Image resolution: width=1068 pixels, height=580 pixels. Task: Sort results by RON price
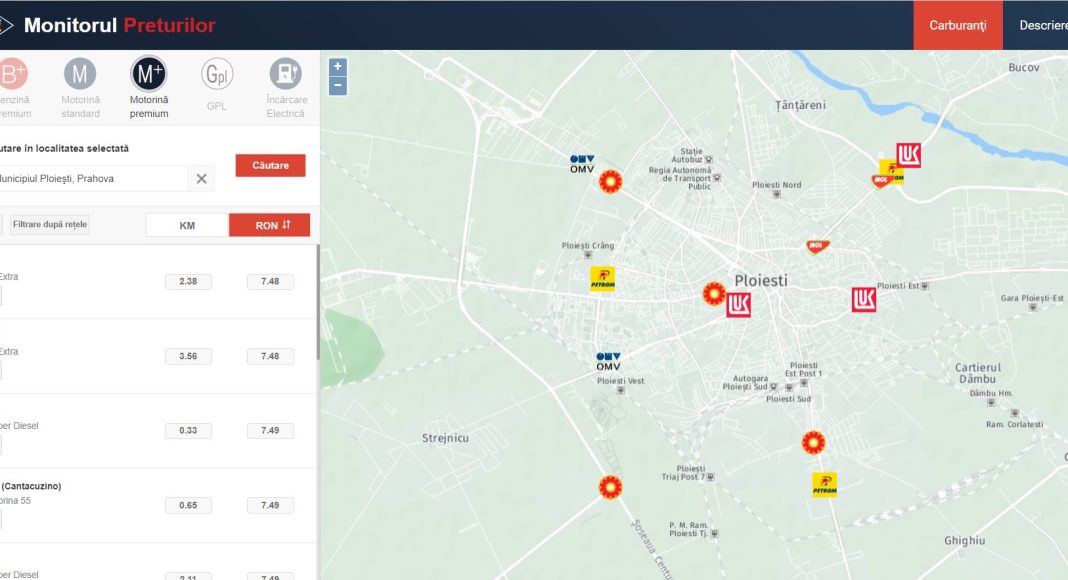[270, 225]
